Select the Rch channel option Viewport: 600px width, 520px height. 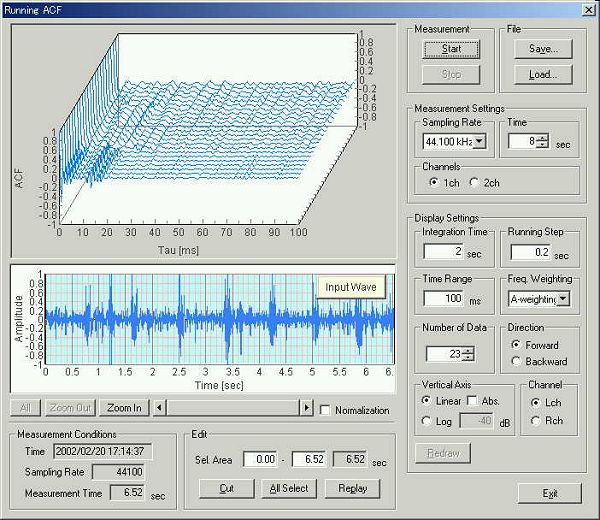[535, 421]
